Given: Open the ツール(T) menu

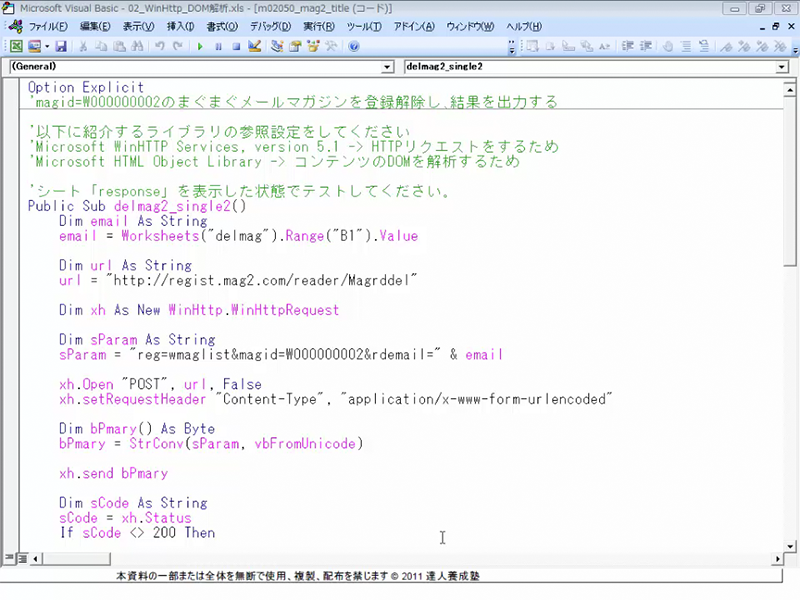Looking at the screenshot, I should (367, 26).
